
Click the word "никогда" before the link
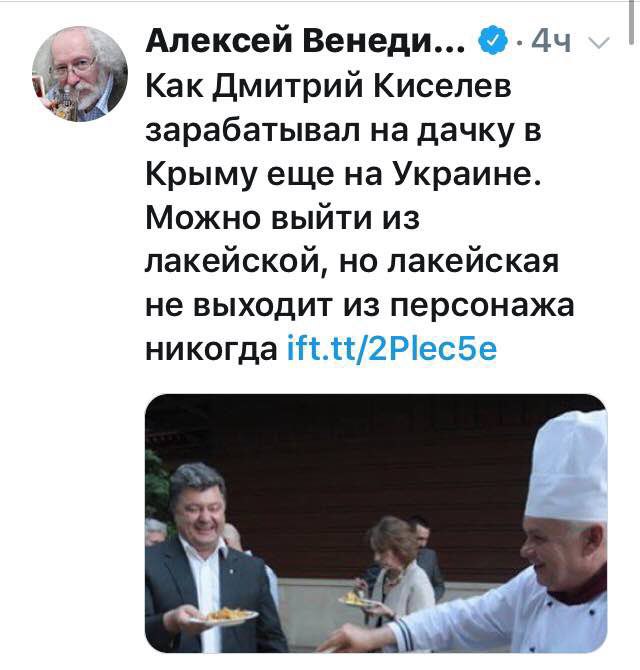coord(211,350)
